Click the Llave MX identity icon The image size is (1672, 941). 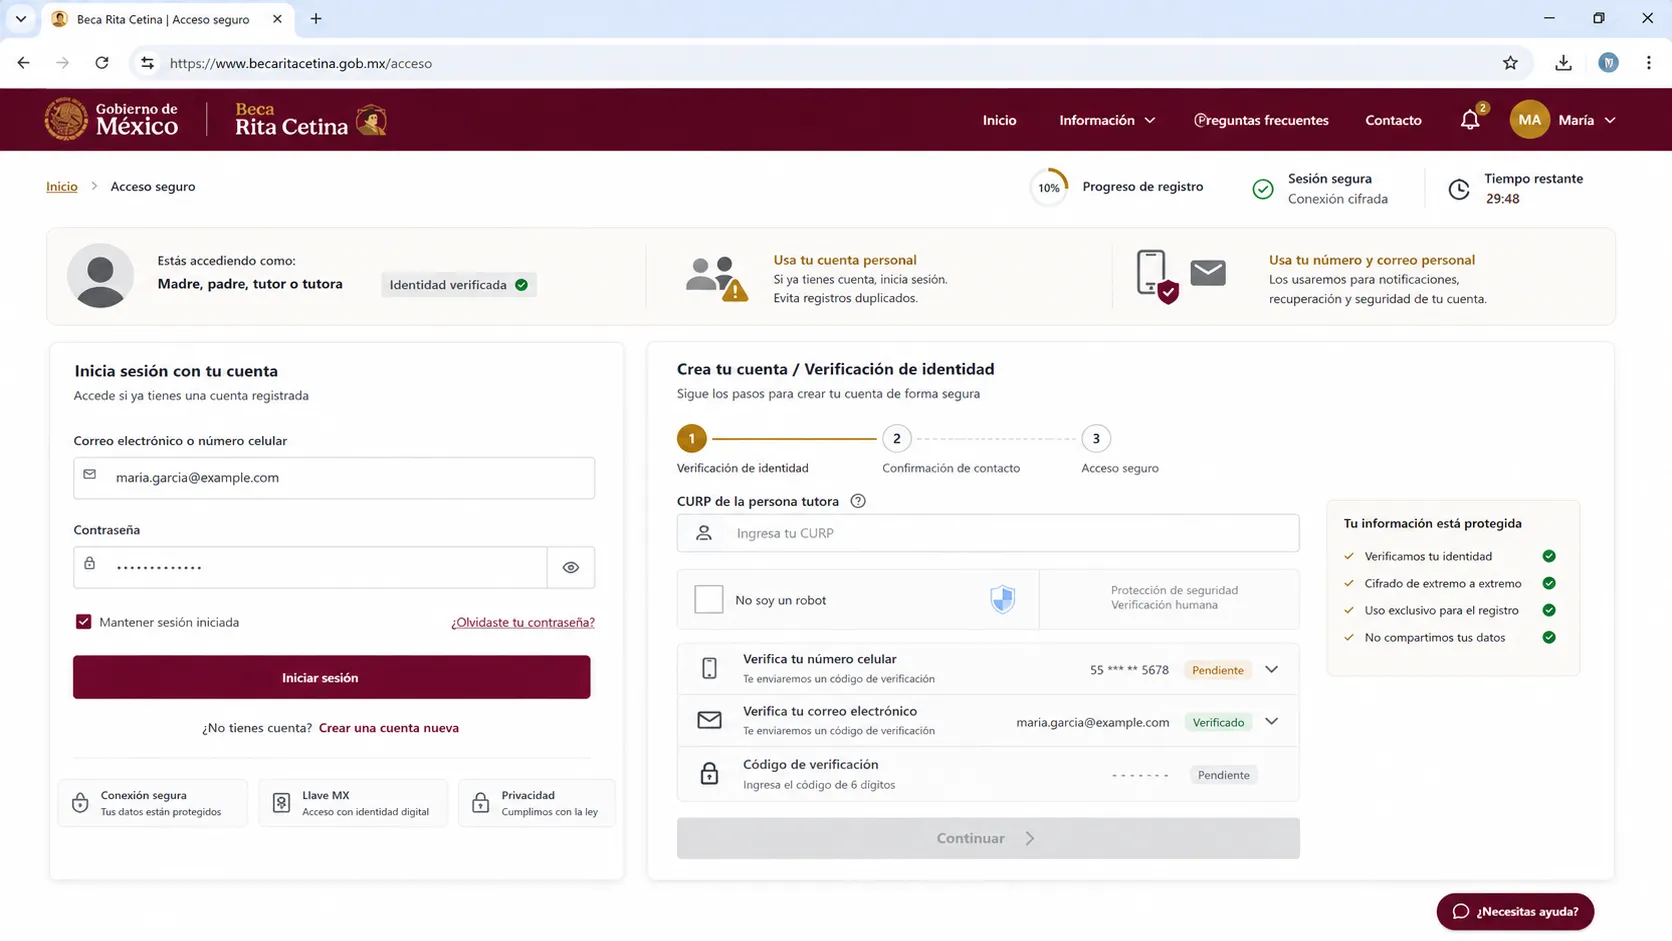(281, 803)
